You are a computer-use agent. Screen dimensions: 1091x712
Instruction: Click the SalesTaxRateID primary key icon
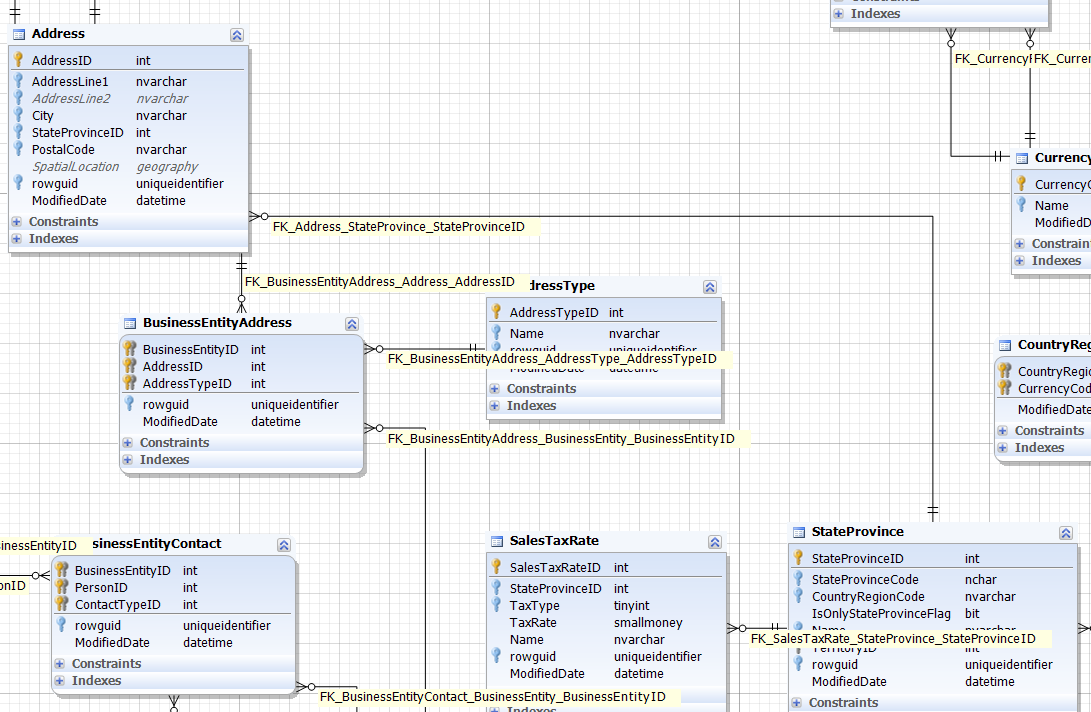(x=497, y=567)
